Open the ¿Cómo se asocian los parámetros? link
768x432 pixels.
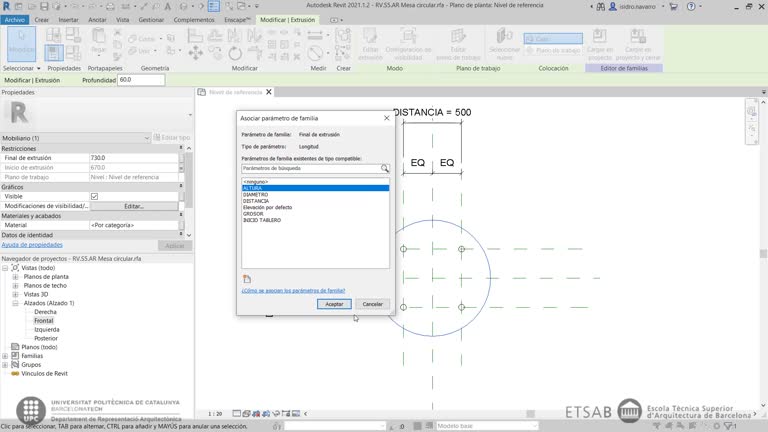coord(293,291)
